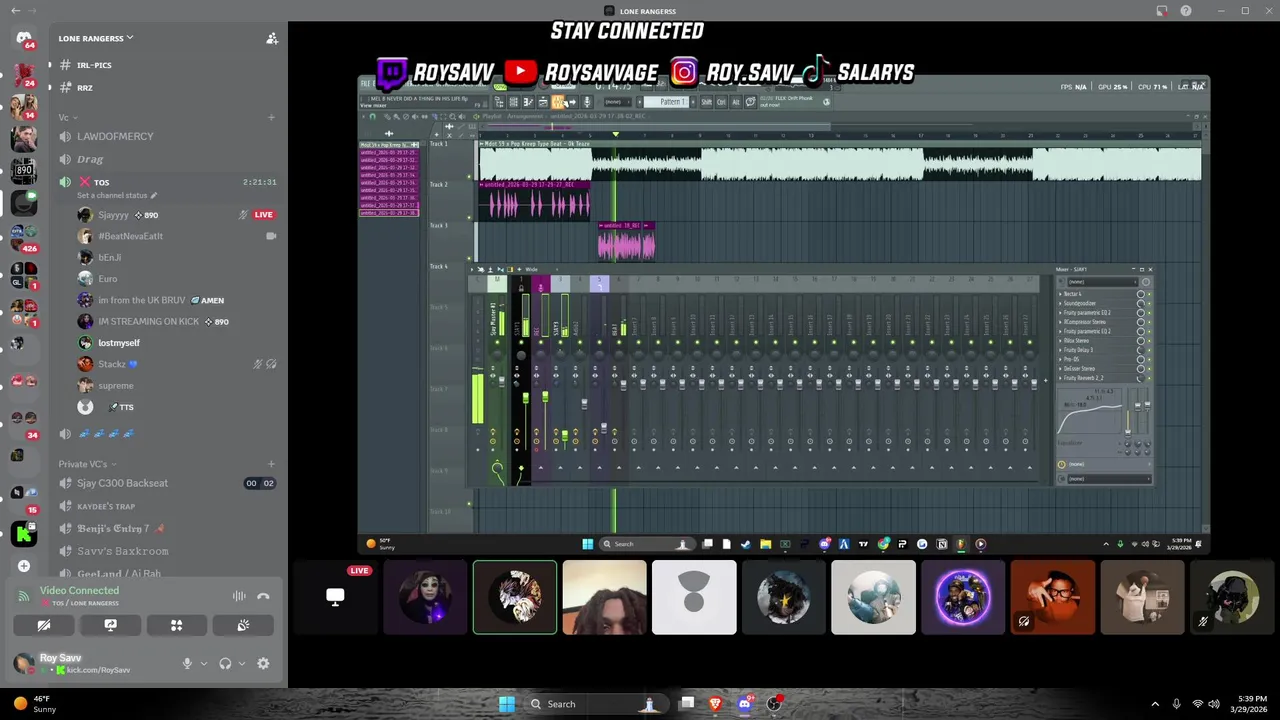This screenshot has width=1280, height=720.
Task: Open the activities launcher icon
Action: click(176, 625)
